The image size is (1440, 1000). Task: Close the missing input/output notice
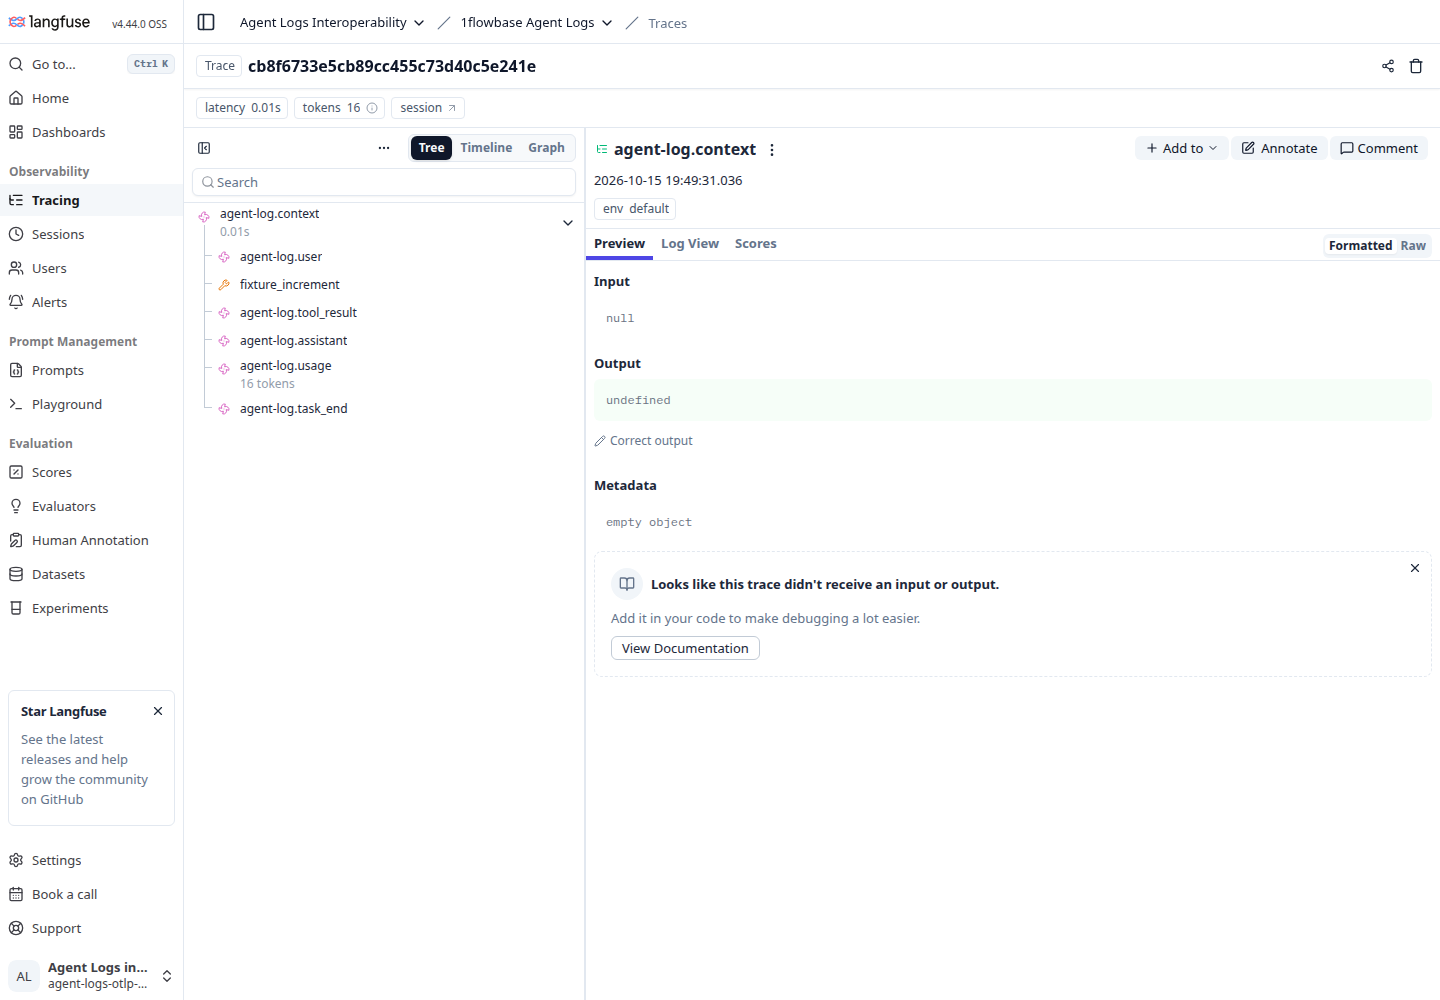[x=1415, y=568]
